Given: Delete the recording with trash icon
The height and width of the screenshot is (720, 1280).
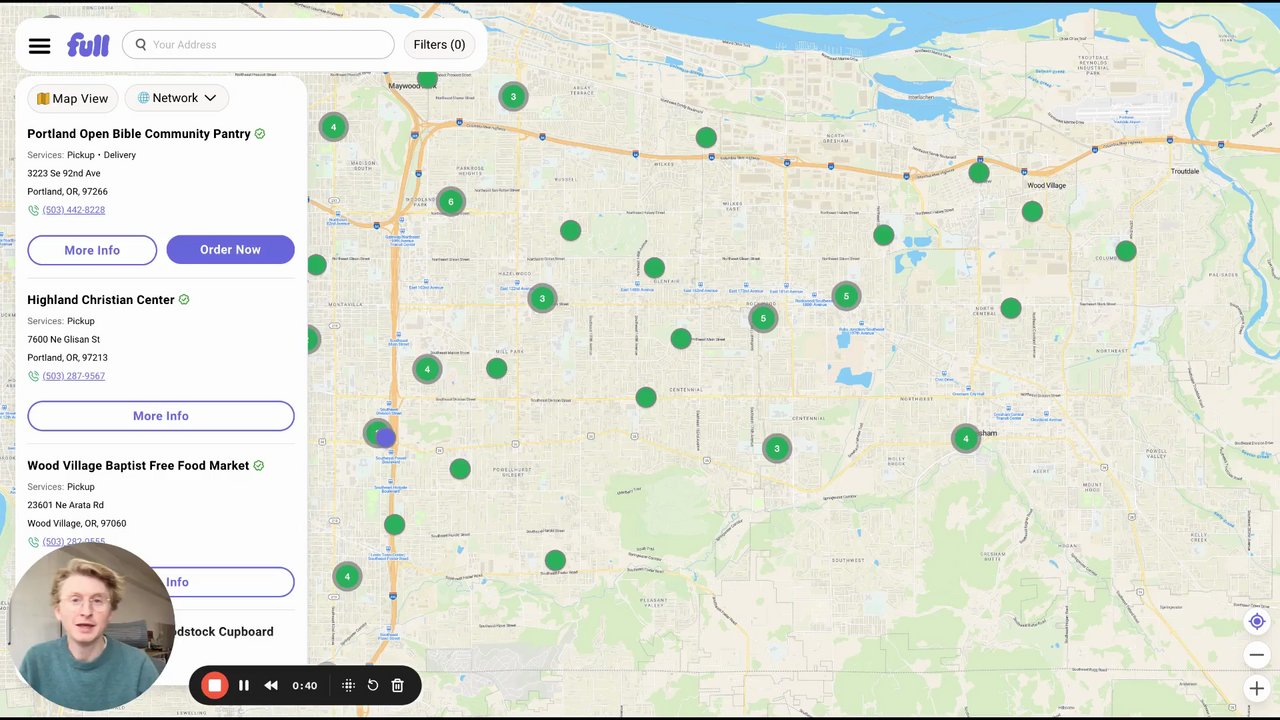Looking at the screenshot, I should 397,686.
